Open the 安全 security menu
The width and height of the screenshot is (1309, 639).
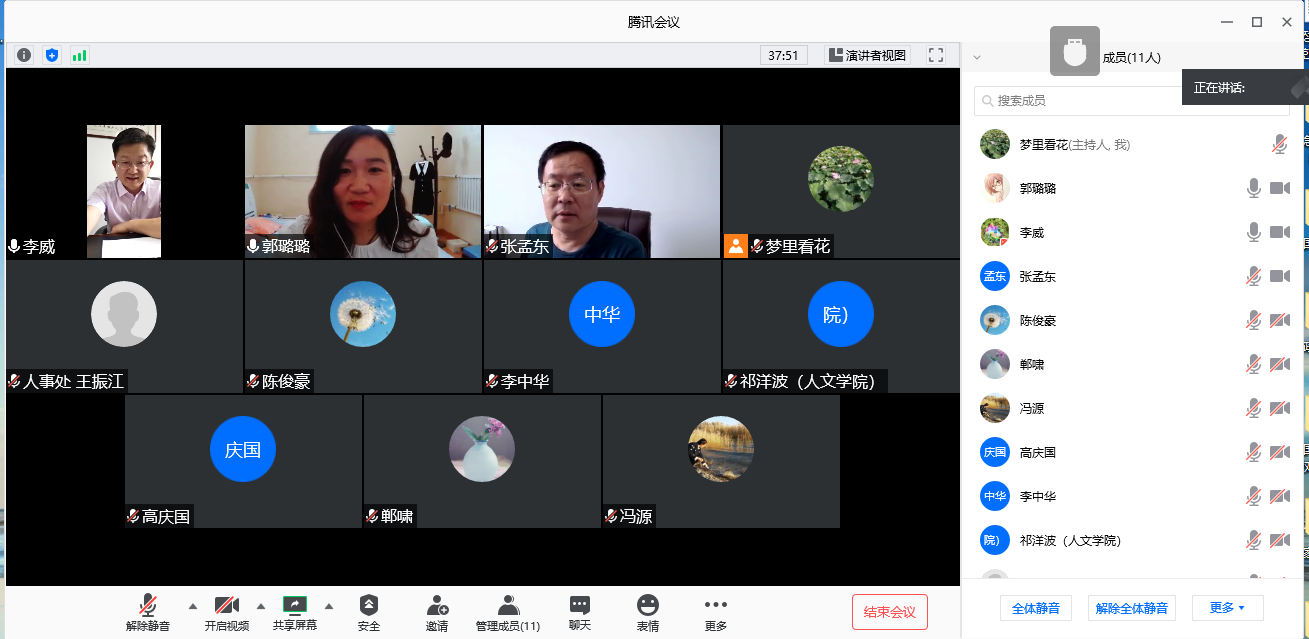coord(369,612)
